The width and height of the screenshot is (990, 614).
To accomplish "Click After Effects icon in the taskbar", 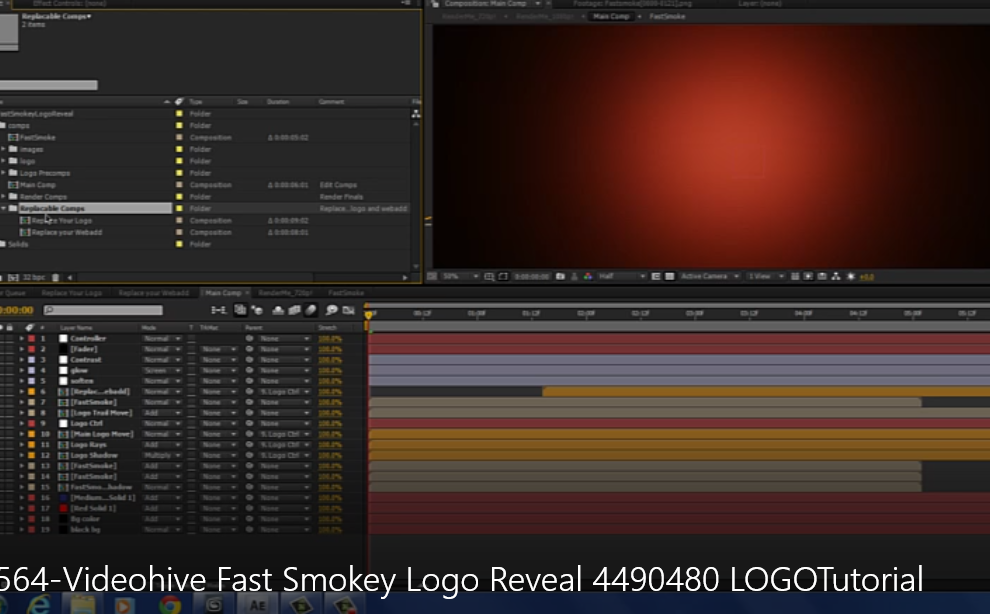I will coord(257,605).
